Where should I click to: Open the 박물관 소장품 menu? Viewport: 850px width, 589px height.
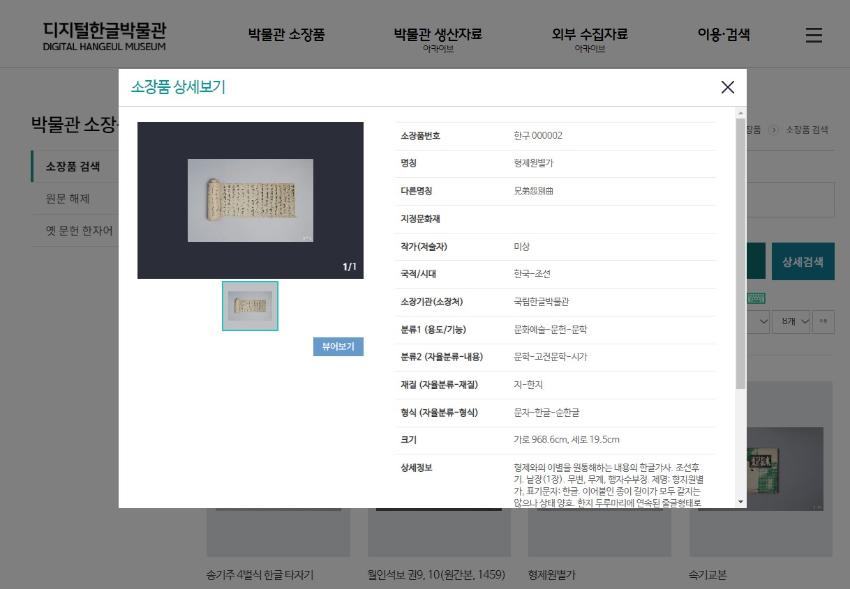pos(286,35)
